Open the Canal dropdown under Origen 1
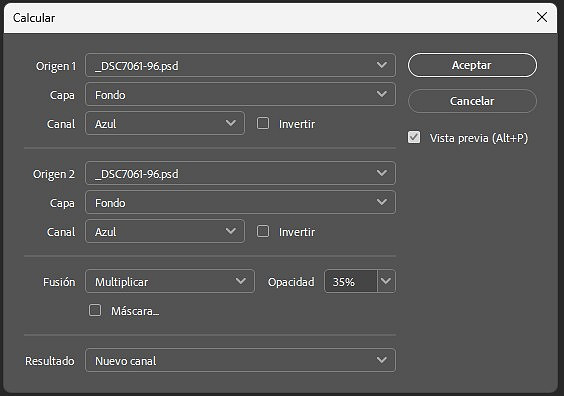Image resolution: width=564 pixels, height=396 pixels. pos(165,123)
